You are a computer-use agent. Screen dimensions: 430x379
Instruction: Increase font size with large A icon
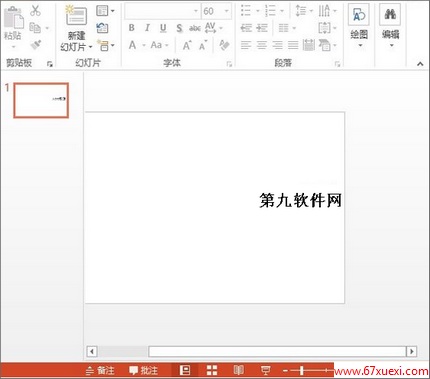pyautogui.click(x=187, y=45)
